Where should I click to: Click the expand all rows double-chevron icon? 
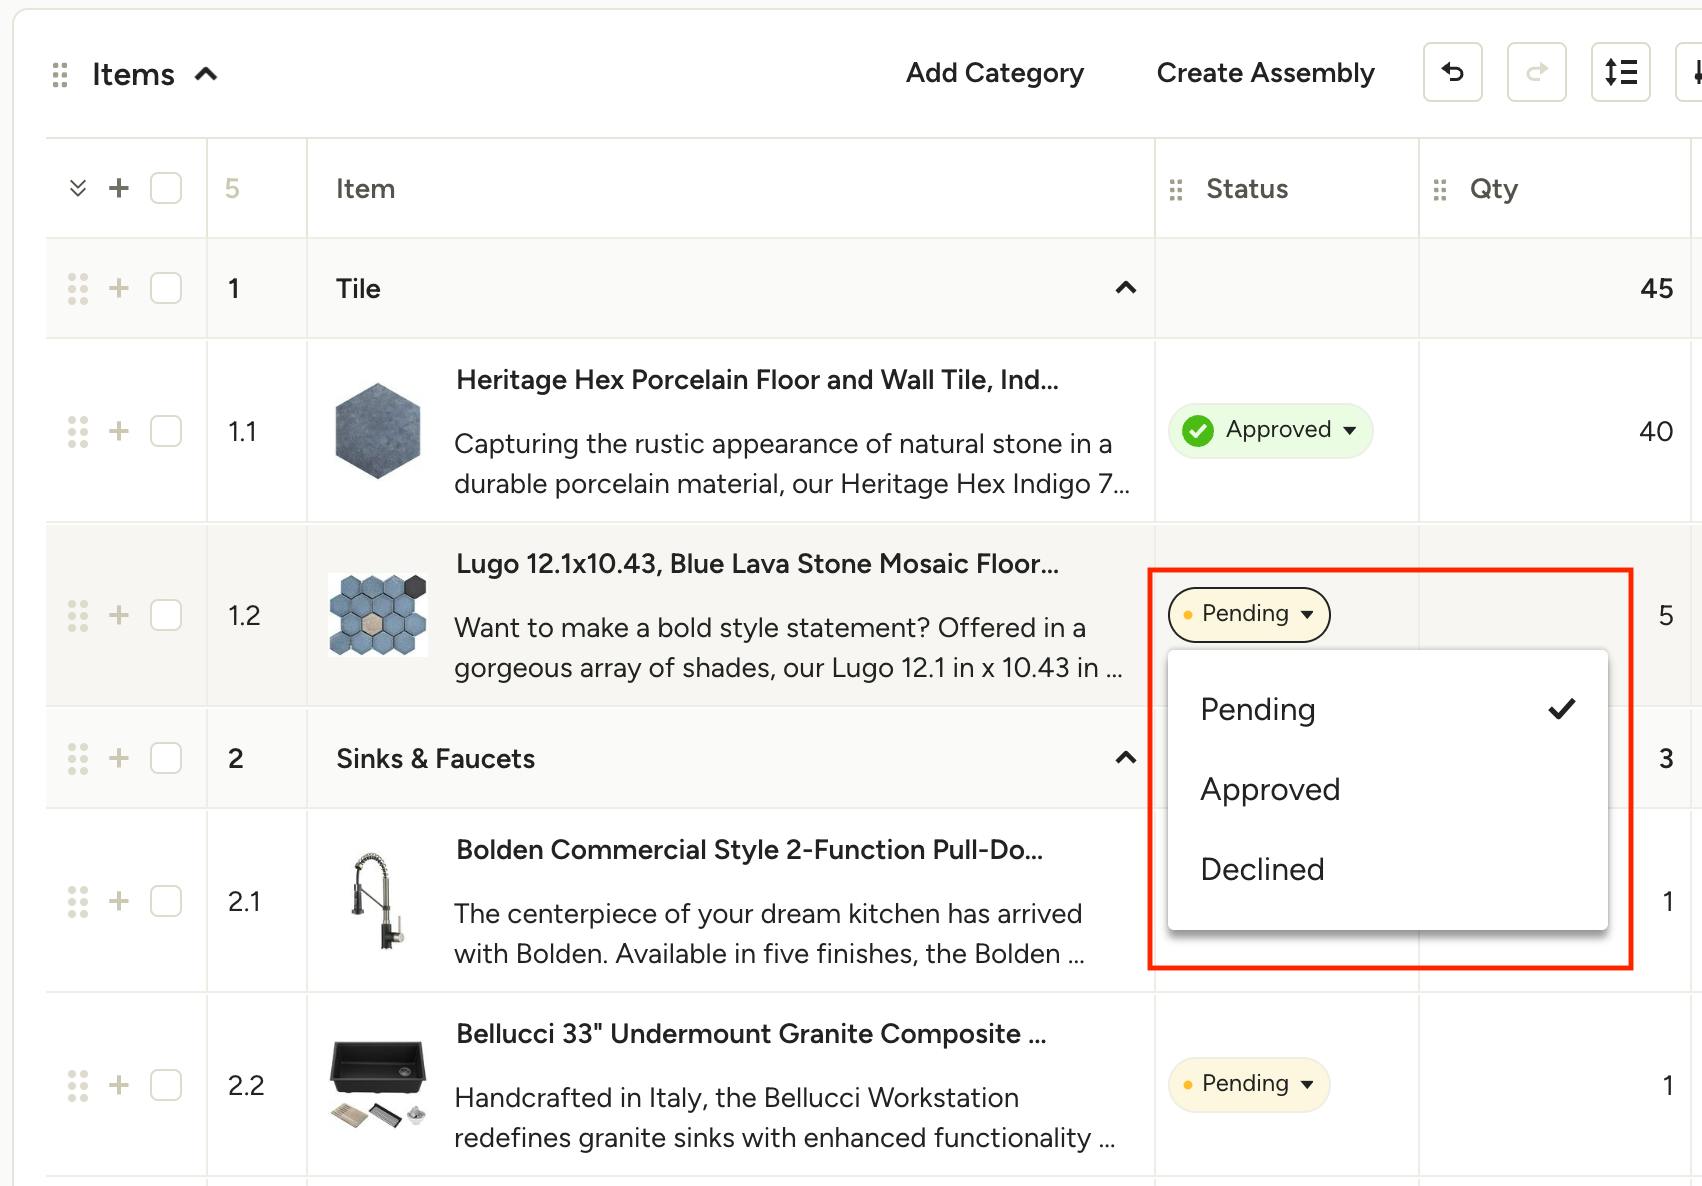78,188
